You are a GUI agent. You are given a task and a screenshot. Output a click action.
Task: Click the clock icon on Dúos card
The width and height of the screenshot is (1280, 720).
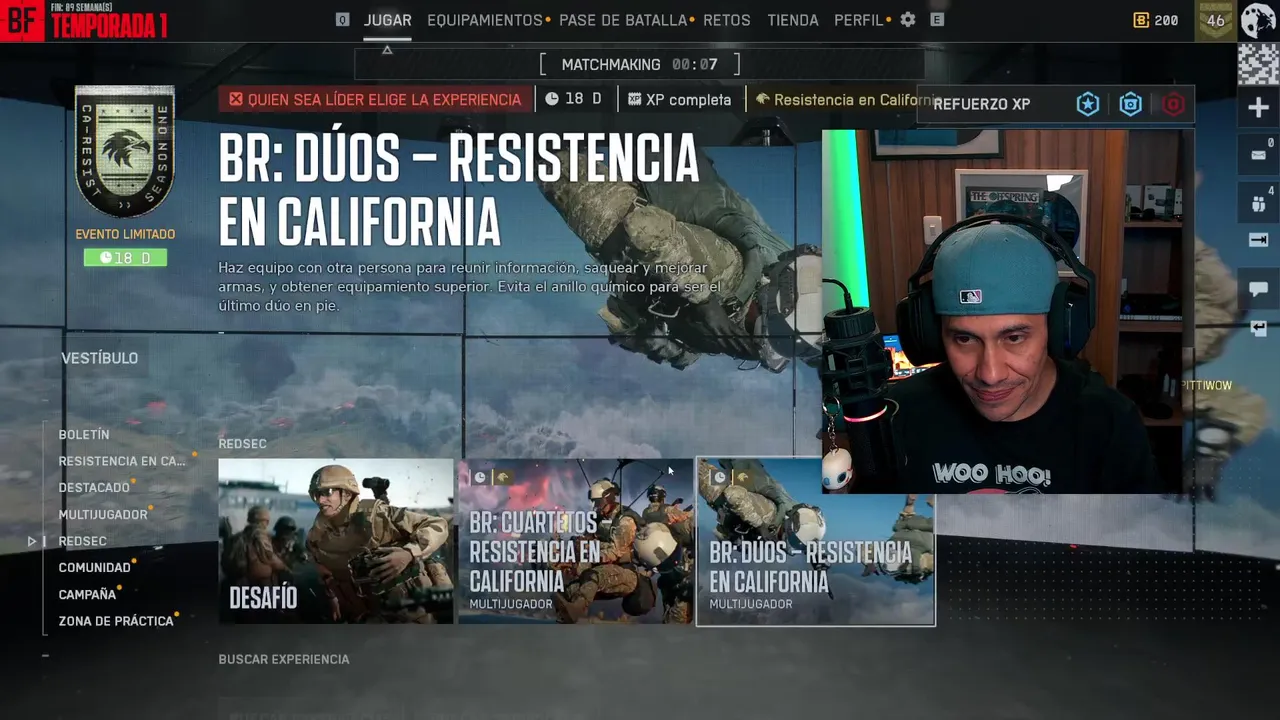719,477
